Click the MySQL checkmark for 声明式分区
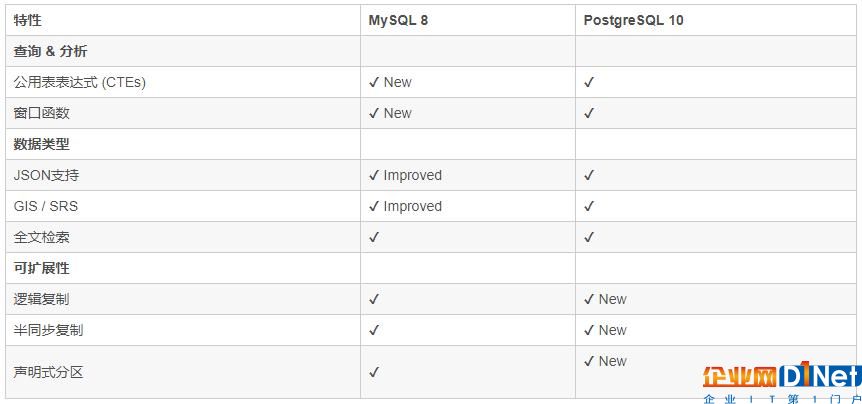This screenshot has height=404, width=862. pos(374,372)
